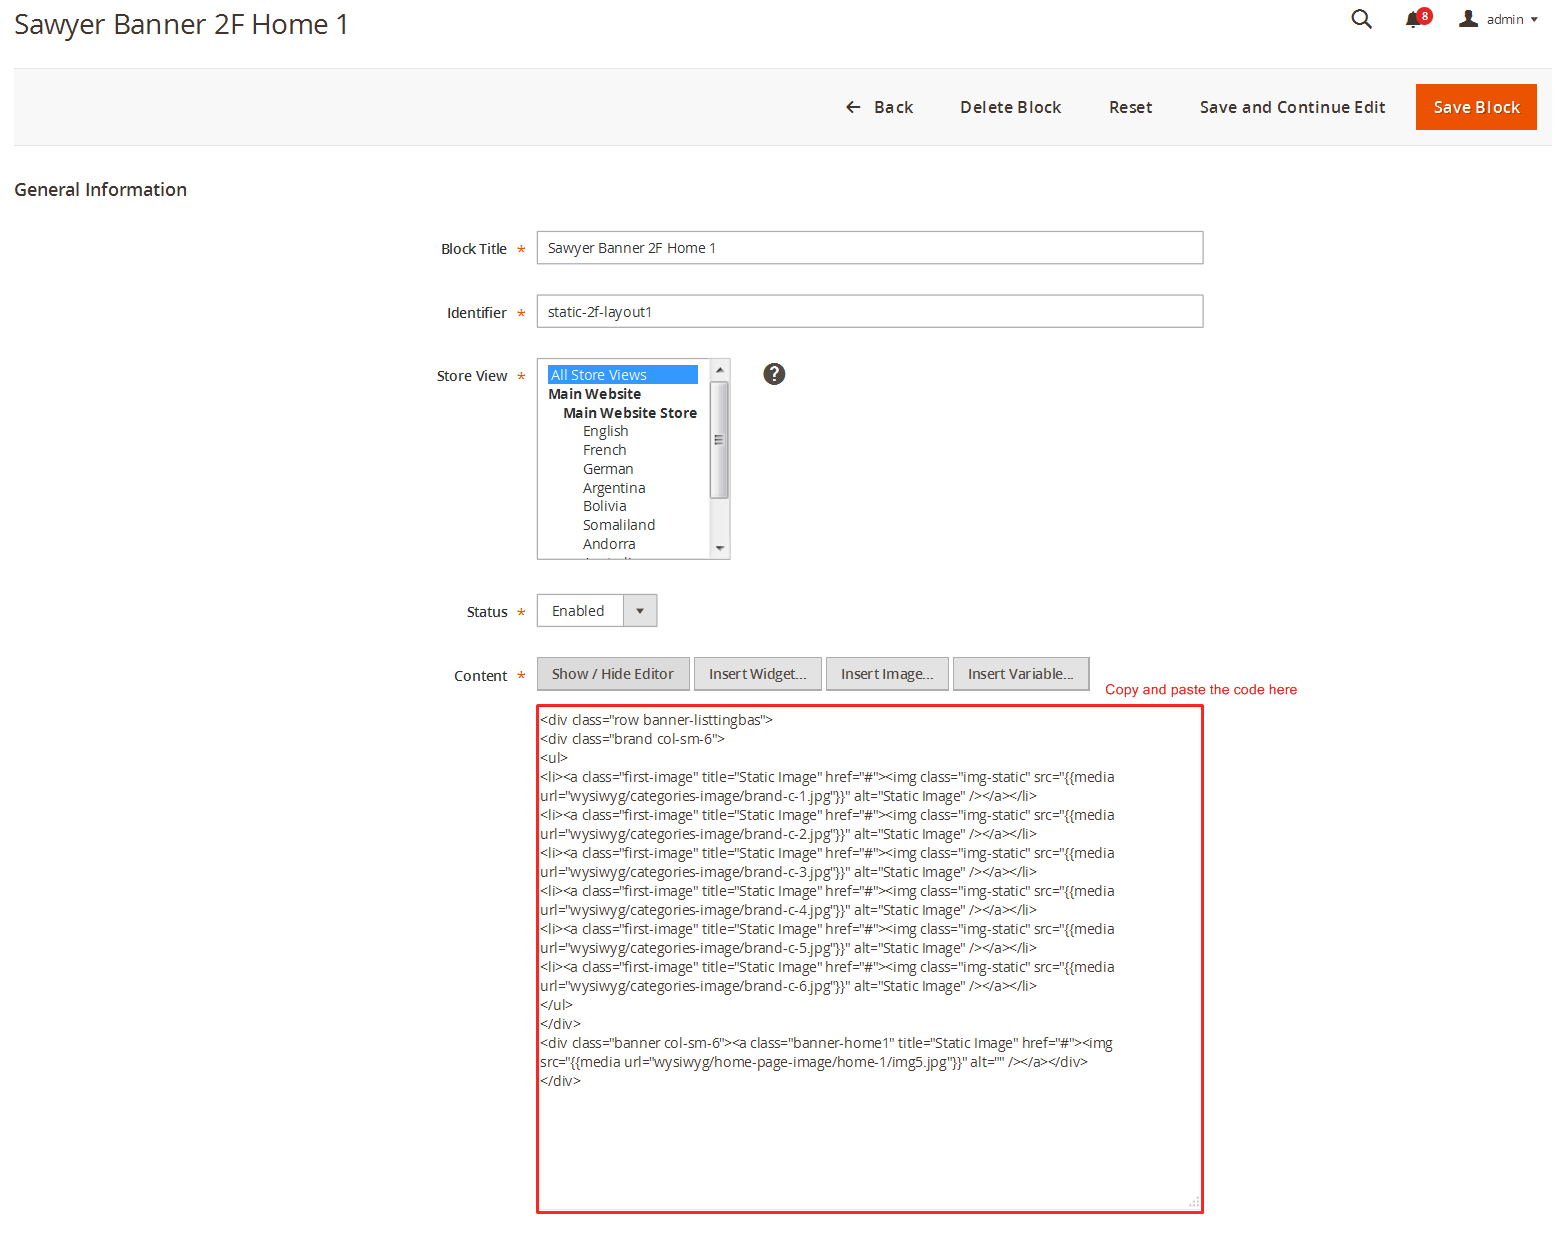
Task: Click the back arrow icon beside Back
Action: [853, 107]
